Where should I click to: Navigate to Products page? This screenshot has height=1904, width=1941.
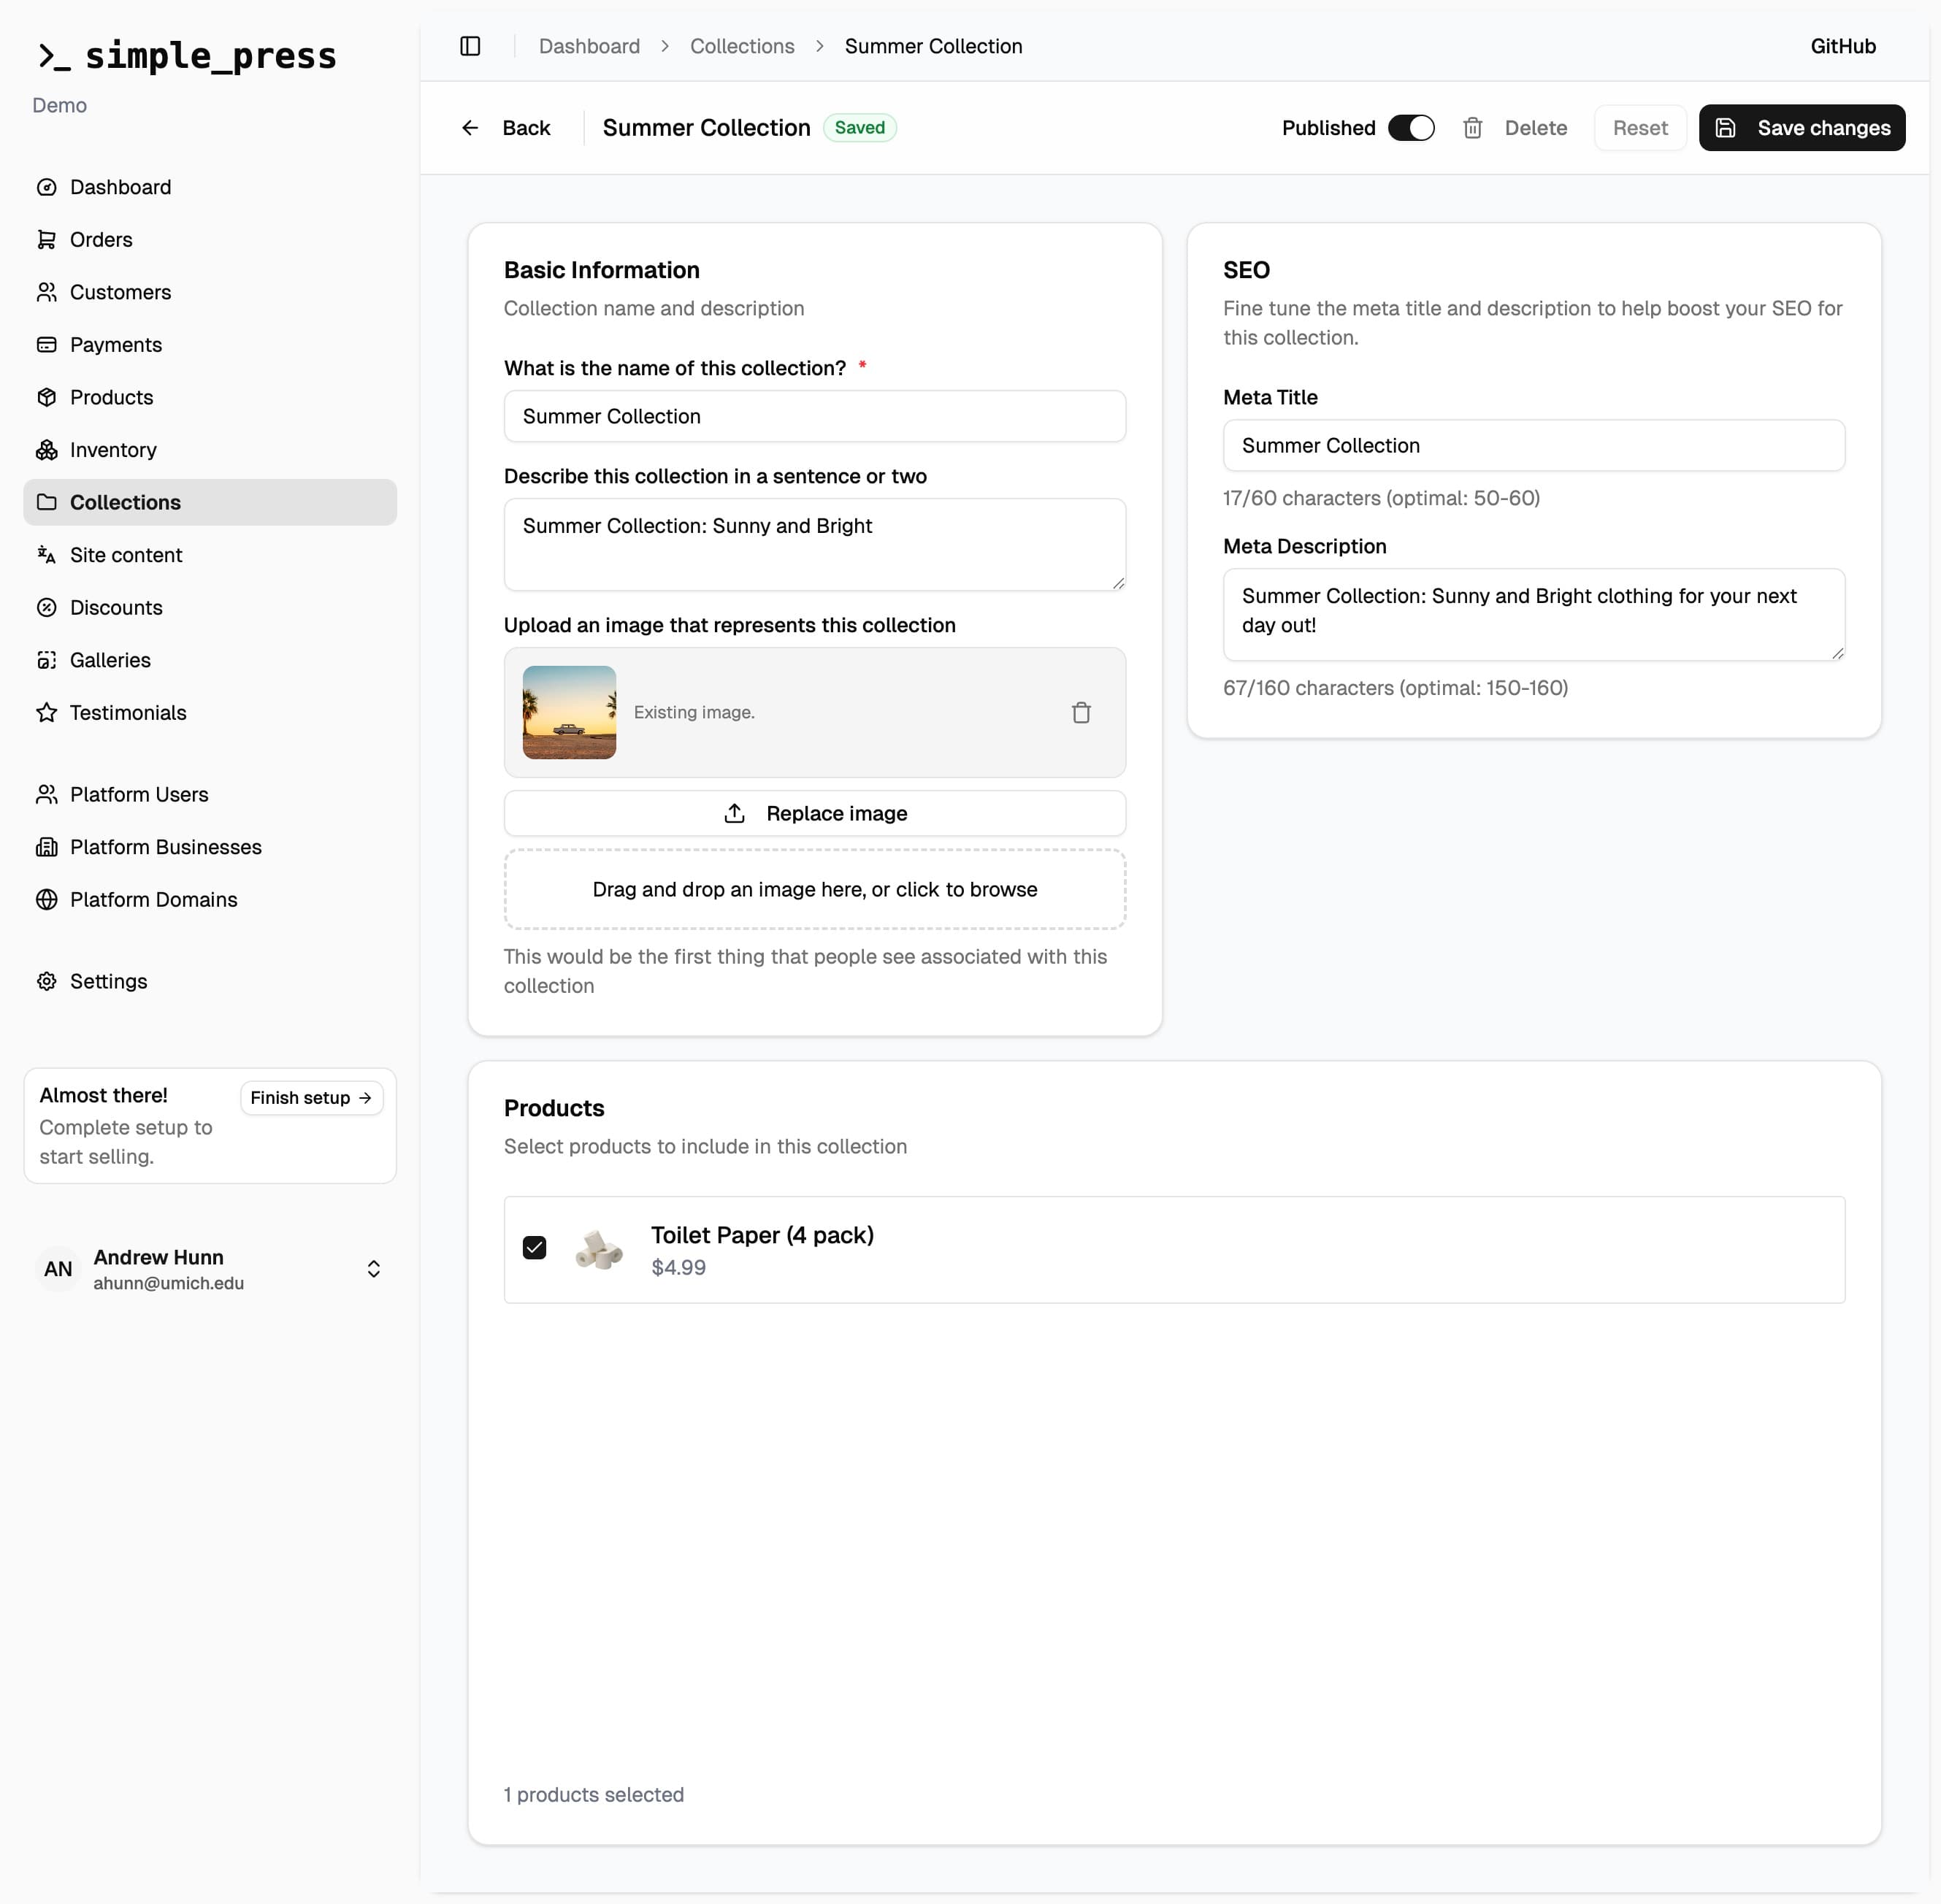click(210, 397)
